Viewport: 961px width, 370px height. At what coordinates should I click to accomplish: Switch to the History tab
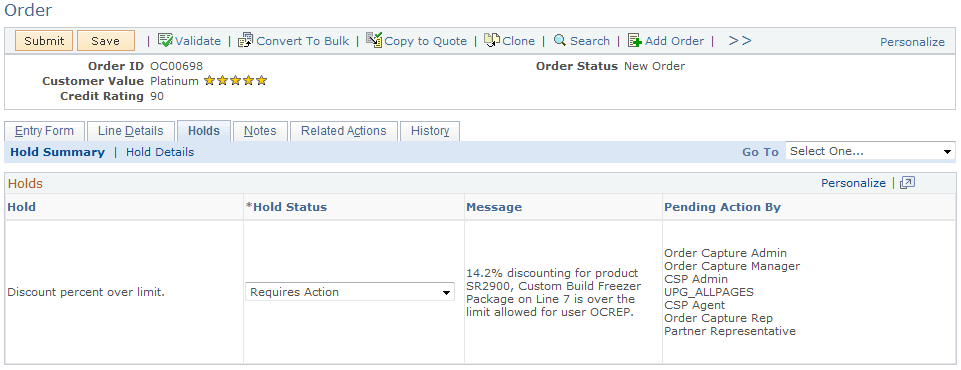coord(430,131)
